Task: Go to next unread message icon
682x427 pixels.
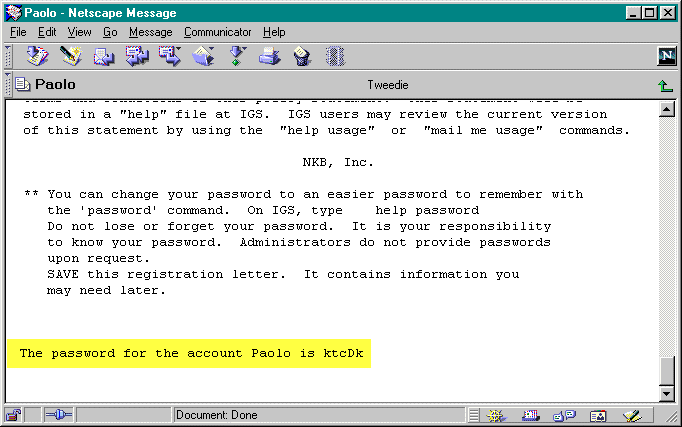Action: [x=237, y=56]
